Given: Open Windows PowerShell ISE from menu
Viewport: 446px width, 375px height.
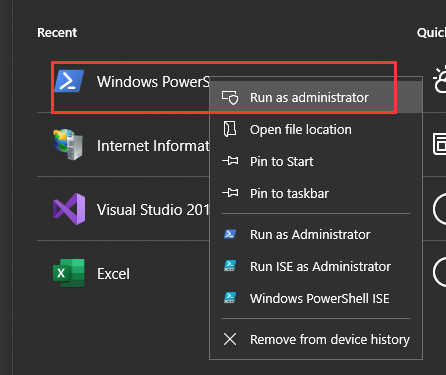Looking at the screenshot, I should pyautogui.click(x=316, y=298).
